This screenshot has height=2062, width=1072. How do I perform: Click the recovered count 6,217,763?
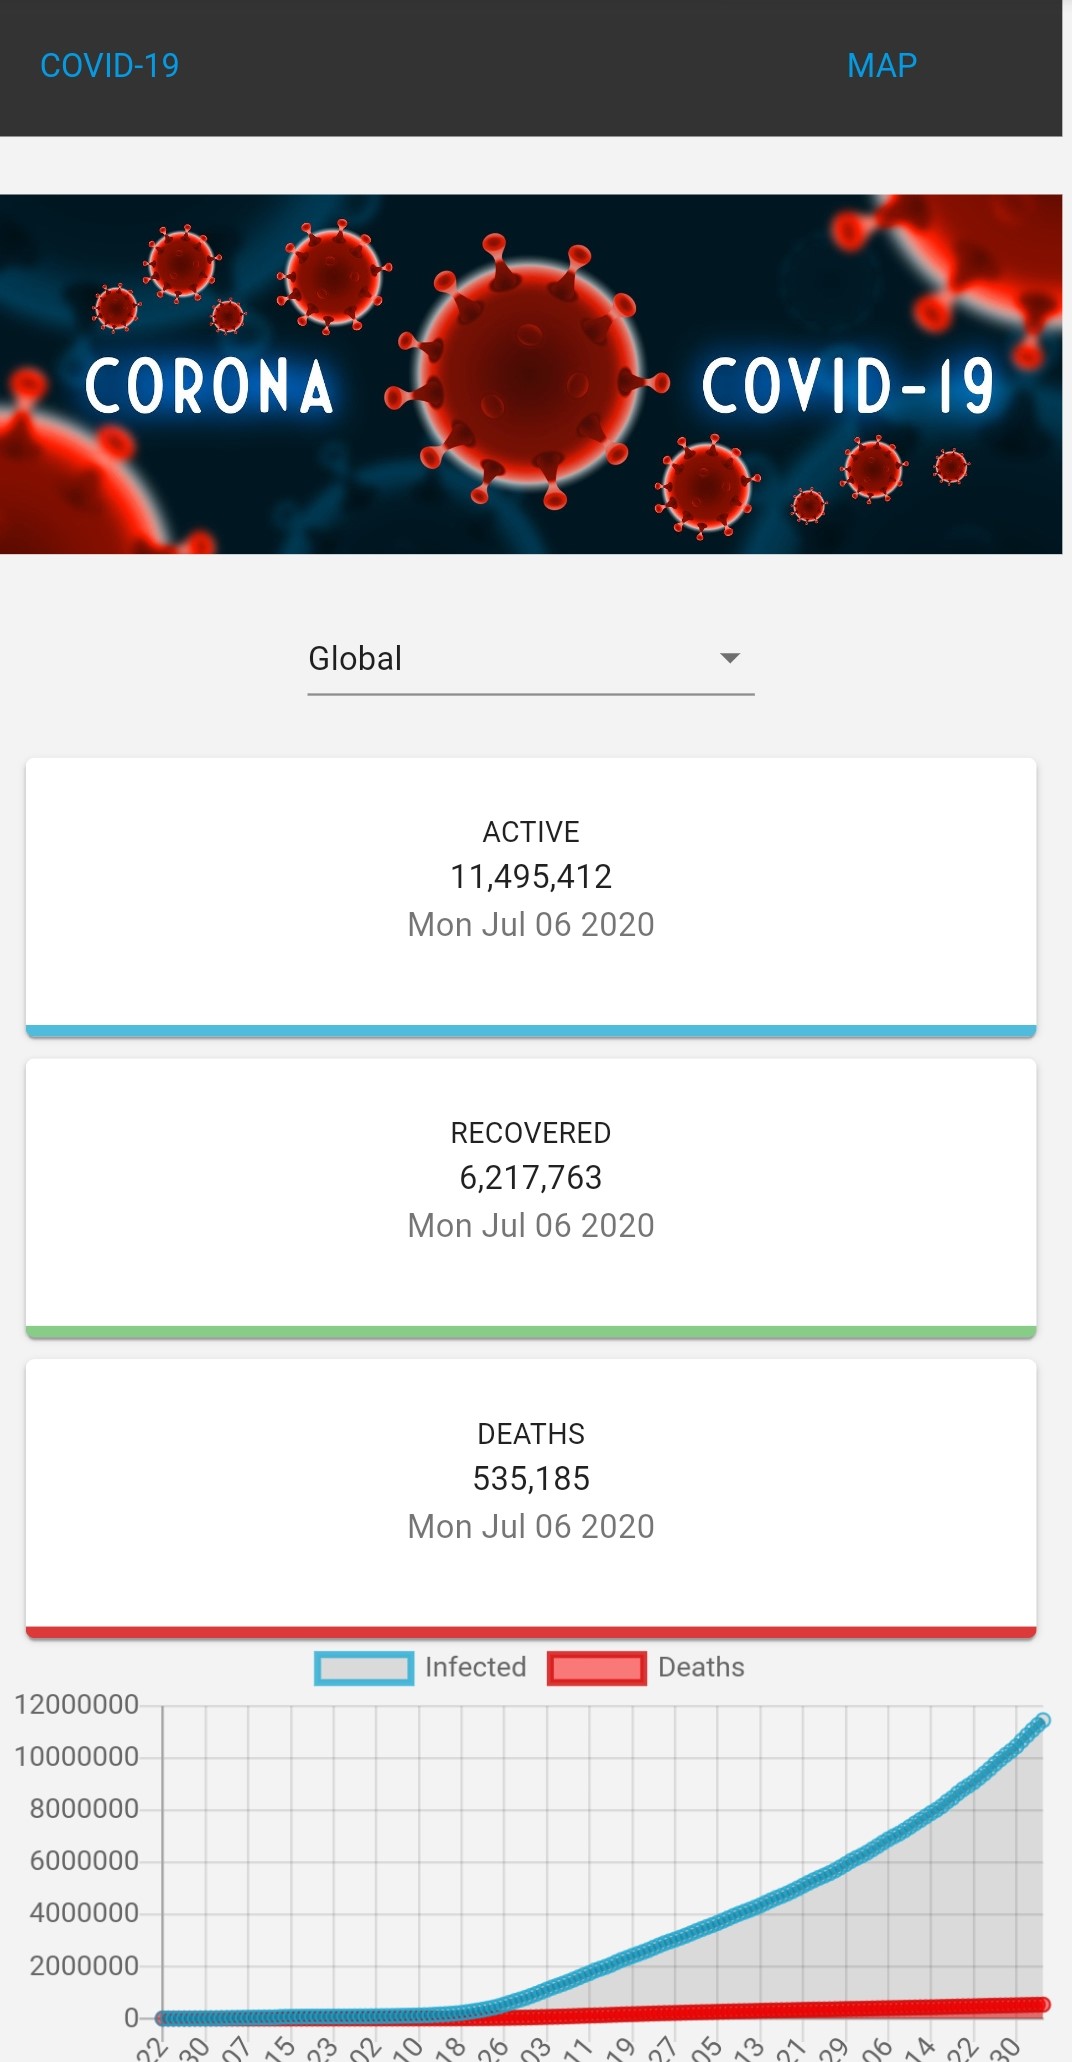point(531,1178)
